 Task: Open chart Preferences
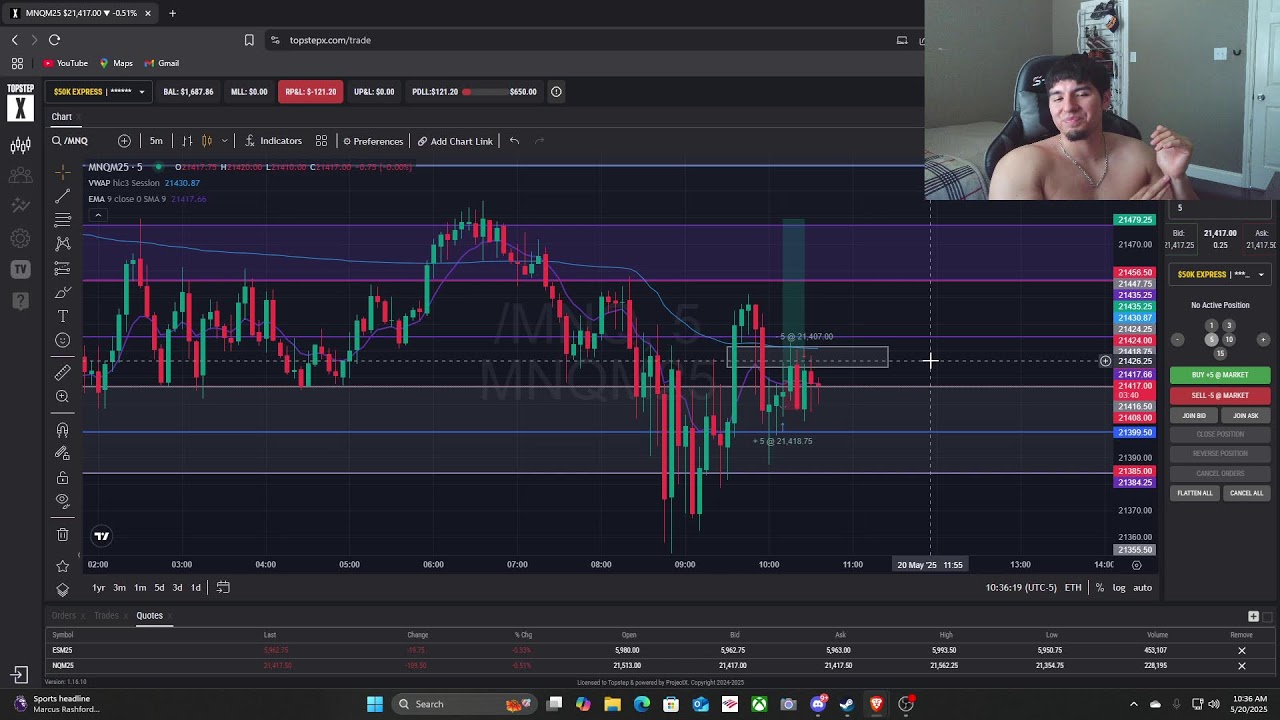click(x=372, y=141)
